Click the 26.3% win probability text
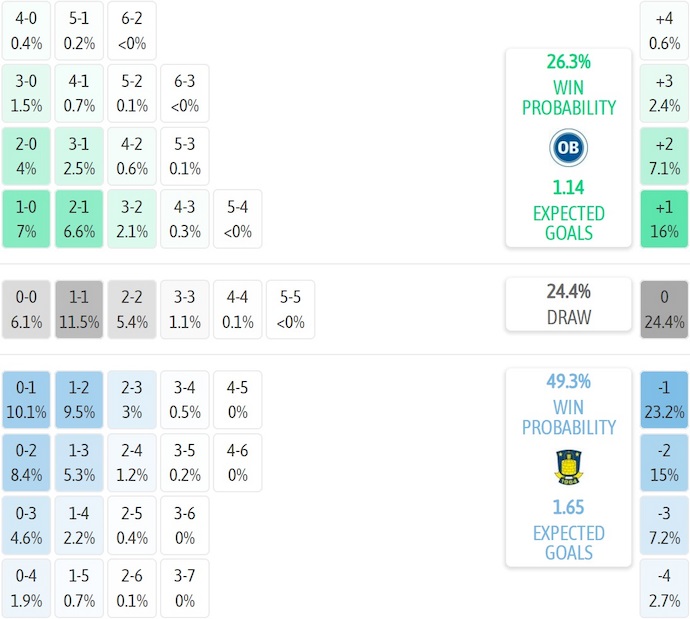The width and height of the screenshot is (690, 619). coord(568,62)
